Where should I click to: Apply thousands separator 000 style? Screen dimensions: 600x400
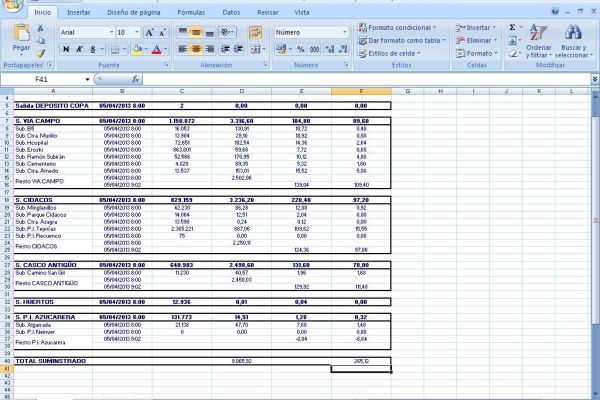[315, 49]
